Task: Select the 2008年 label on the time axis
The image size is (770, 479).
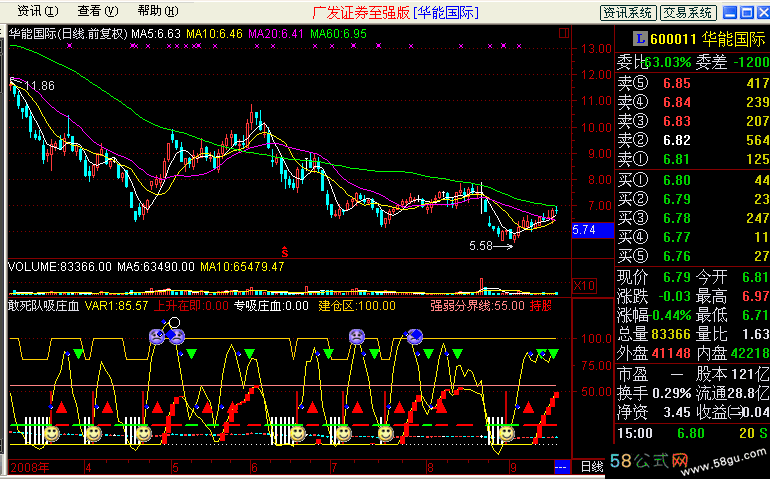Action: [x=29, y=467]
